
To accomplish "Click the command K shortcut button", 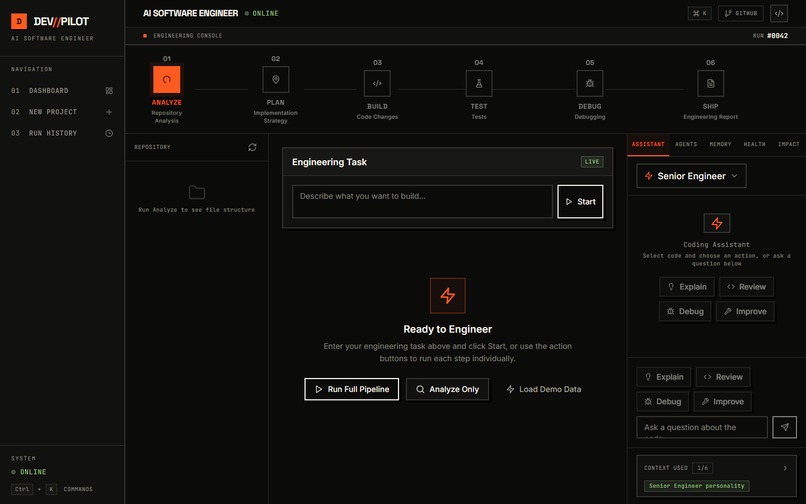I will [700, 13].
